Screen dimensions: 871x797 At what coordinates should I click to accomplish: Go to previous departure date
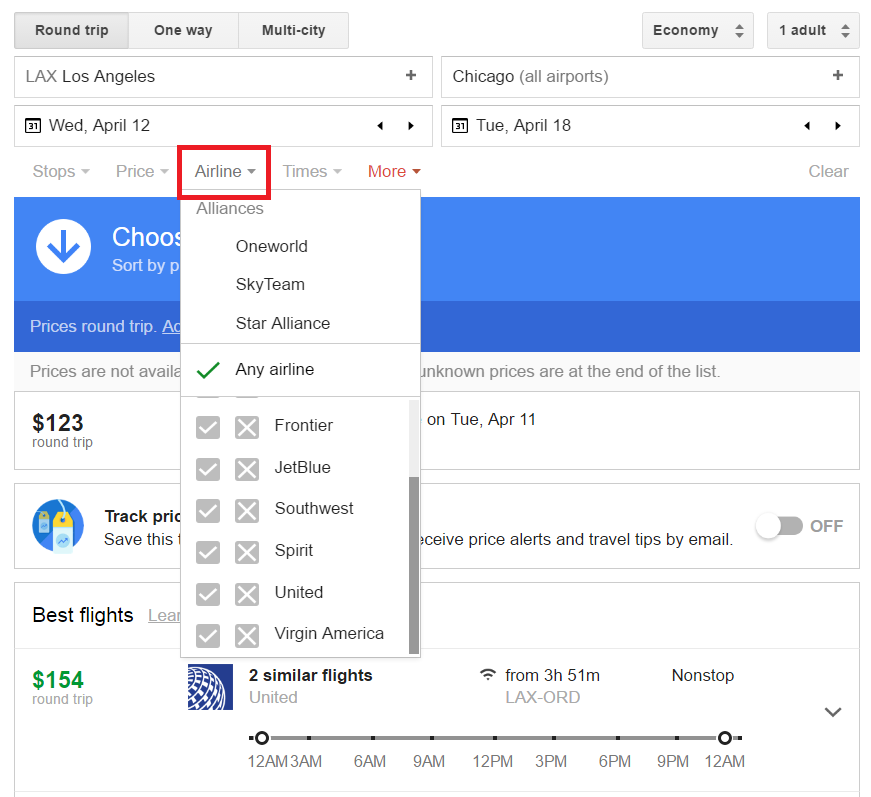(x=380, y=126)
